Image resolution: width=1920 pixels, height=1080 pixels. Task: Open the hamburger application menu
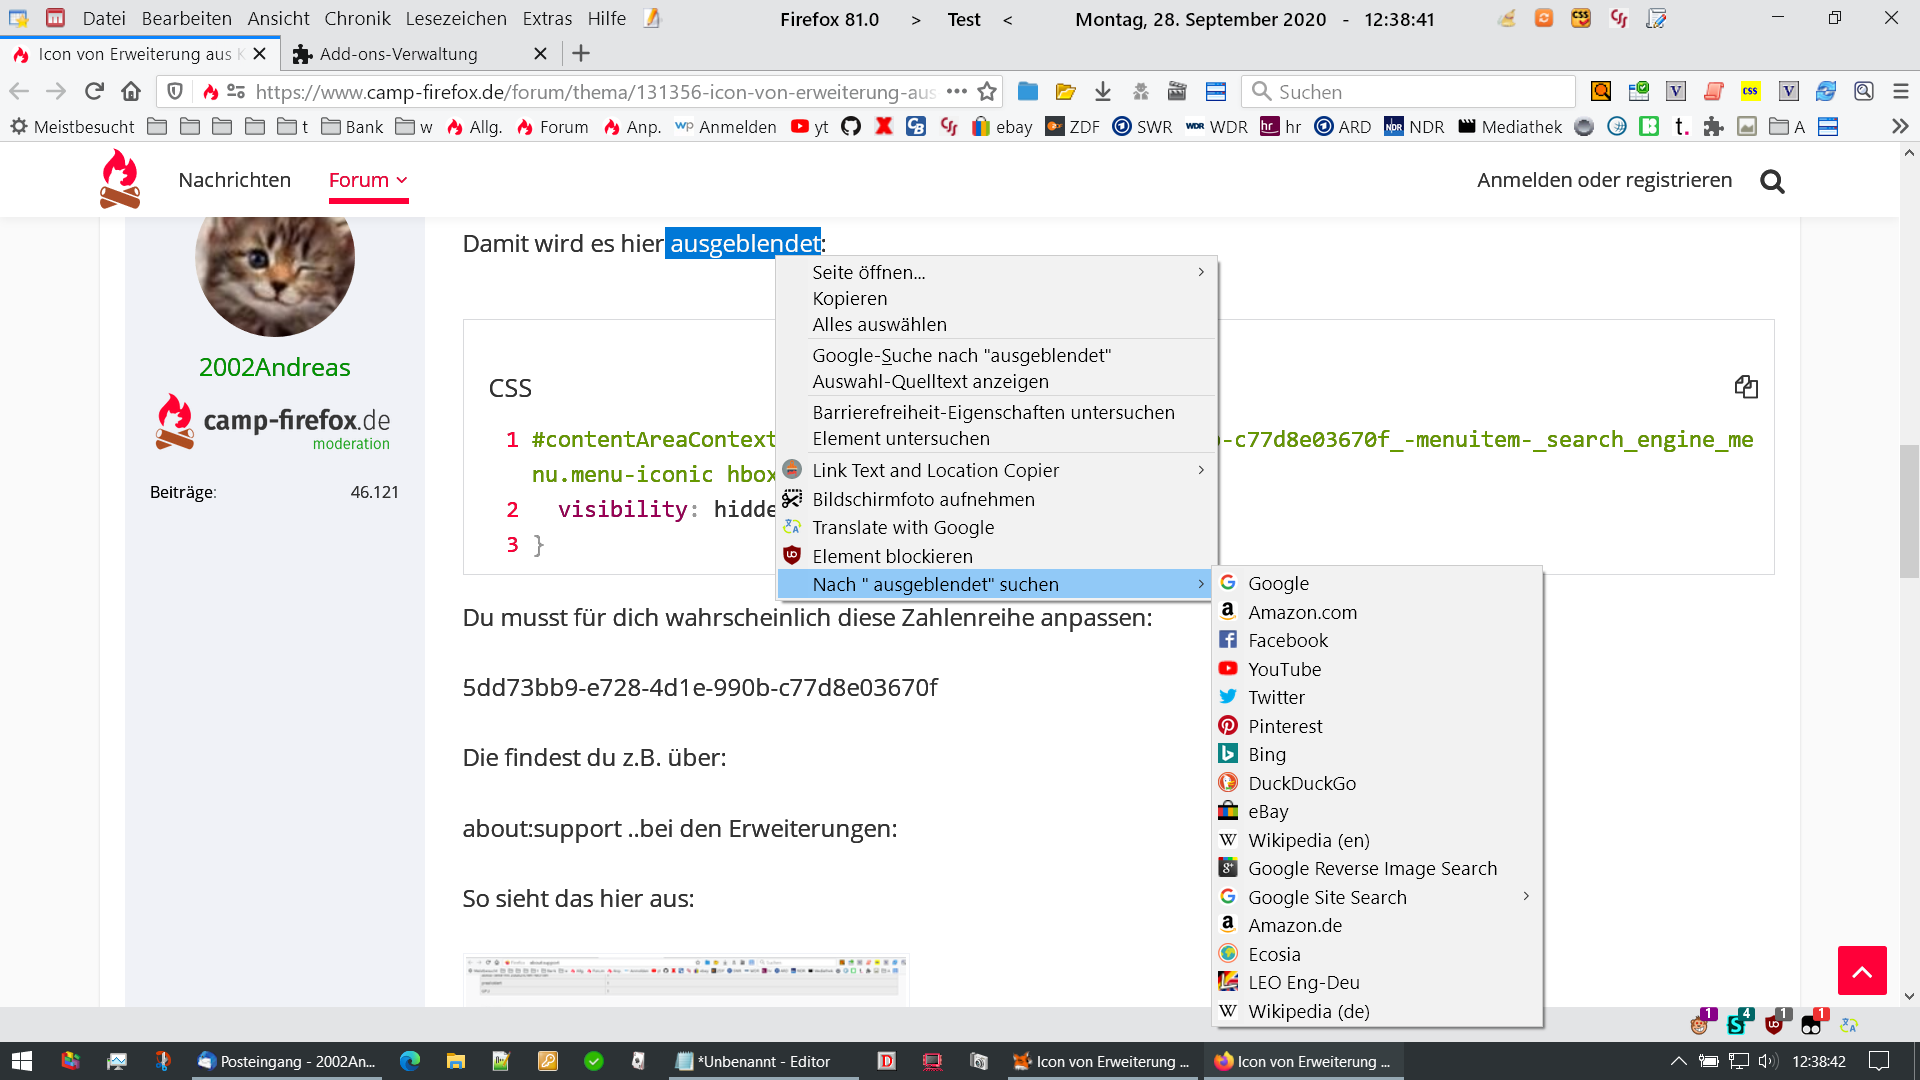click(1901, 92)
